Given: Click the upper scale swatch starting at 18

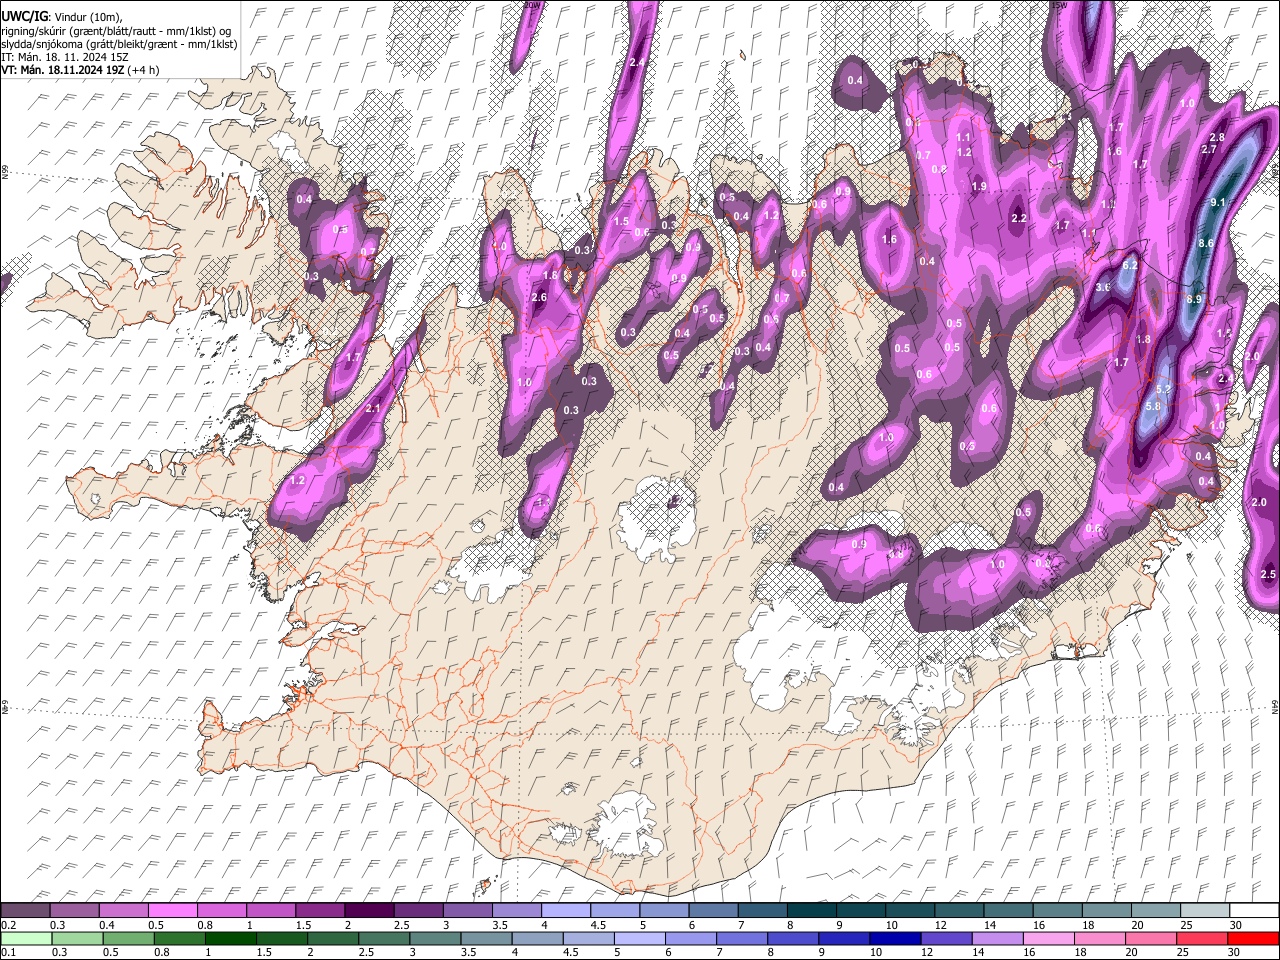Looking at the screenshot, I should pos(1107,911).
